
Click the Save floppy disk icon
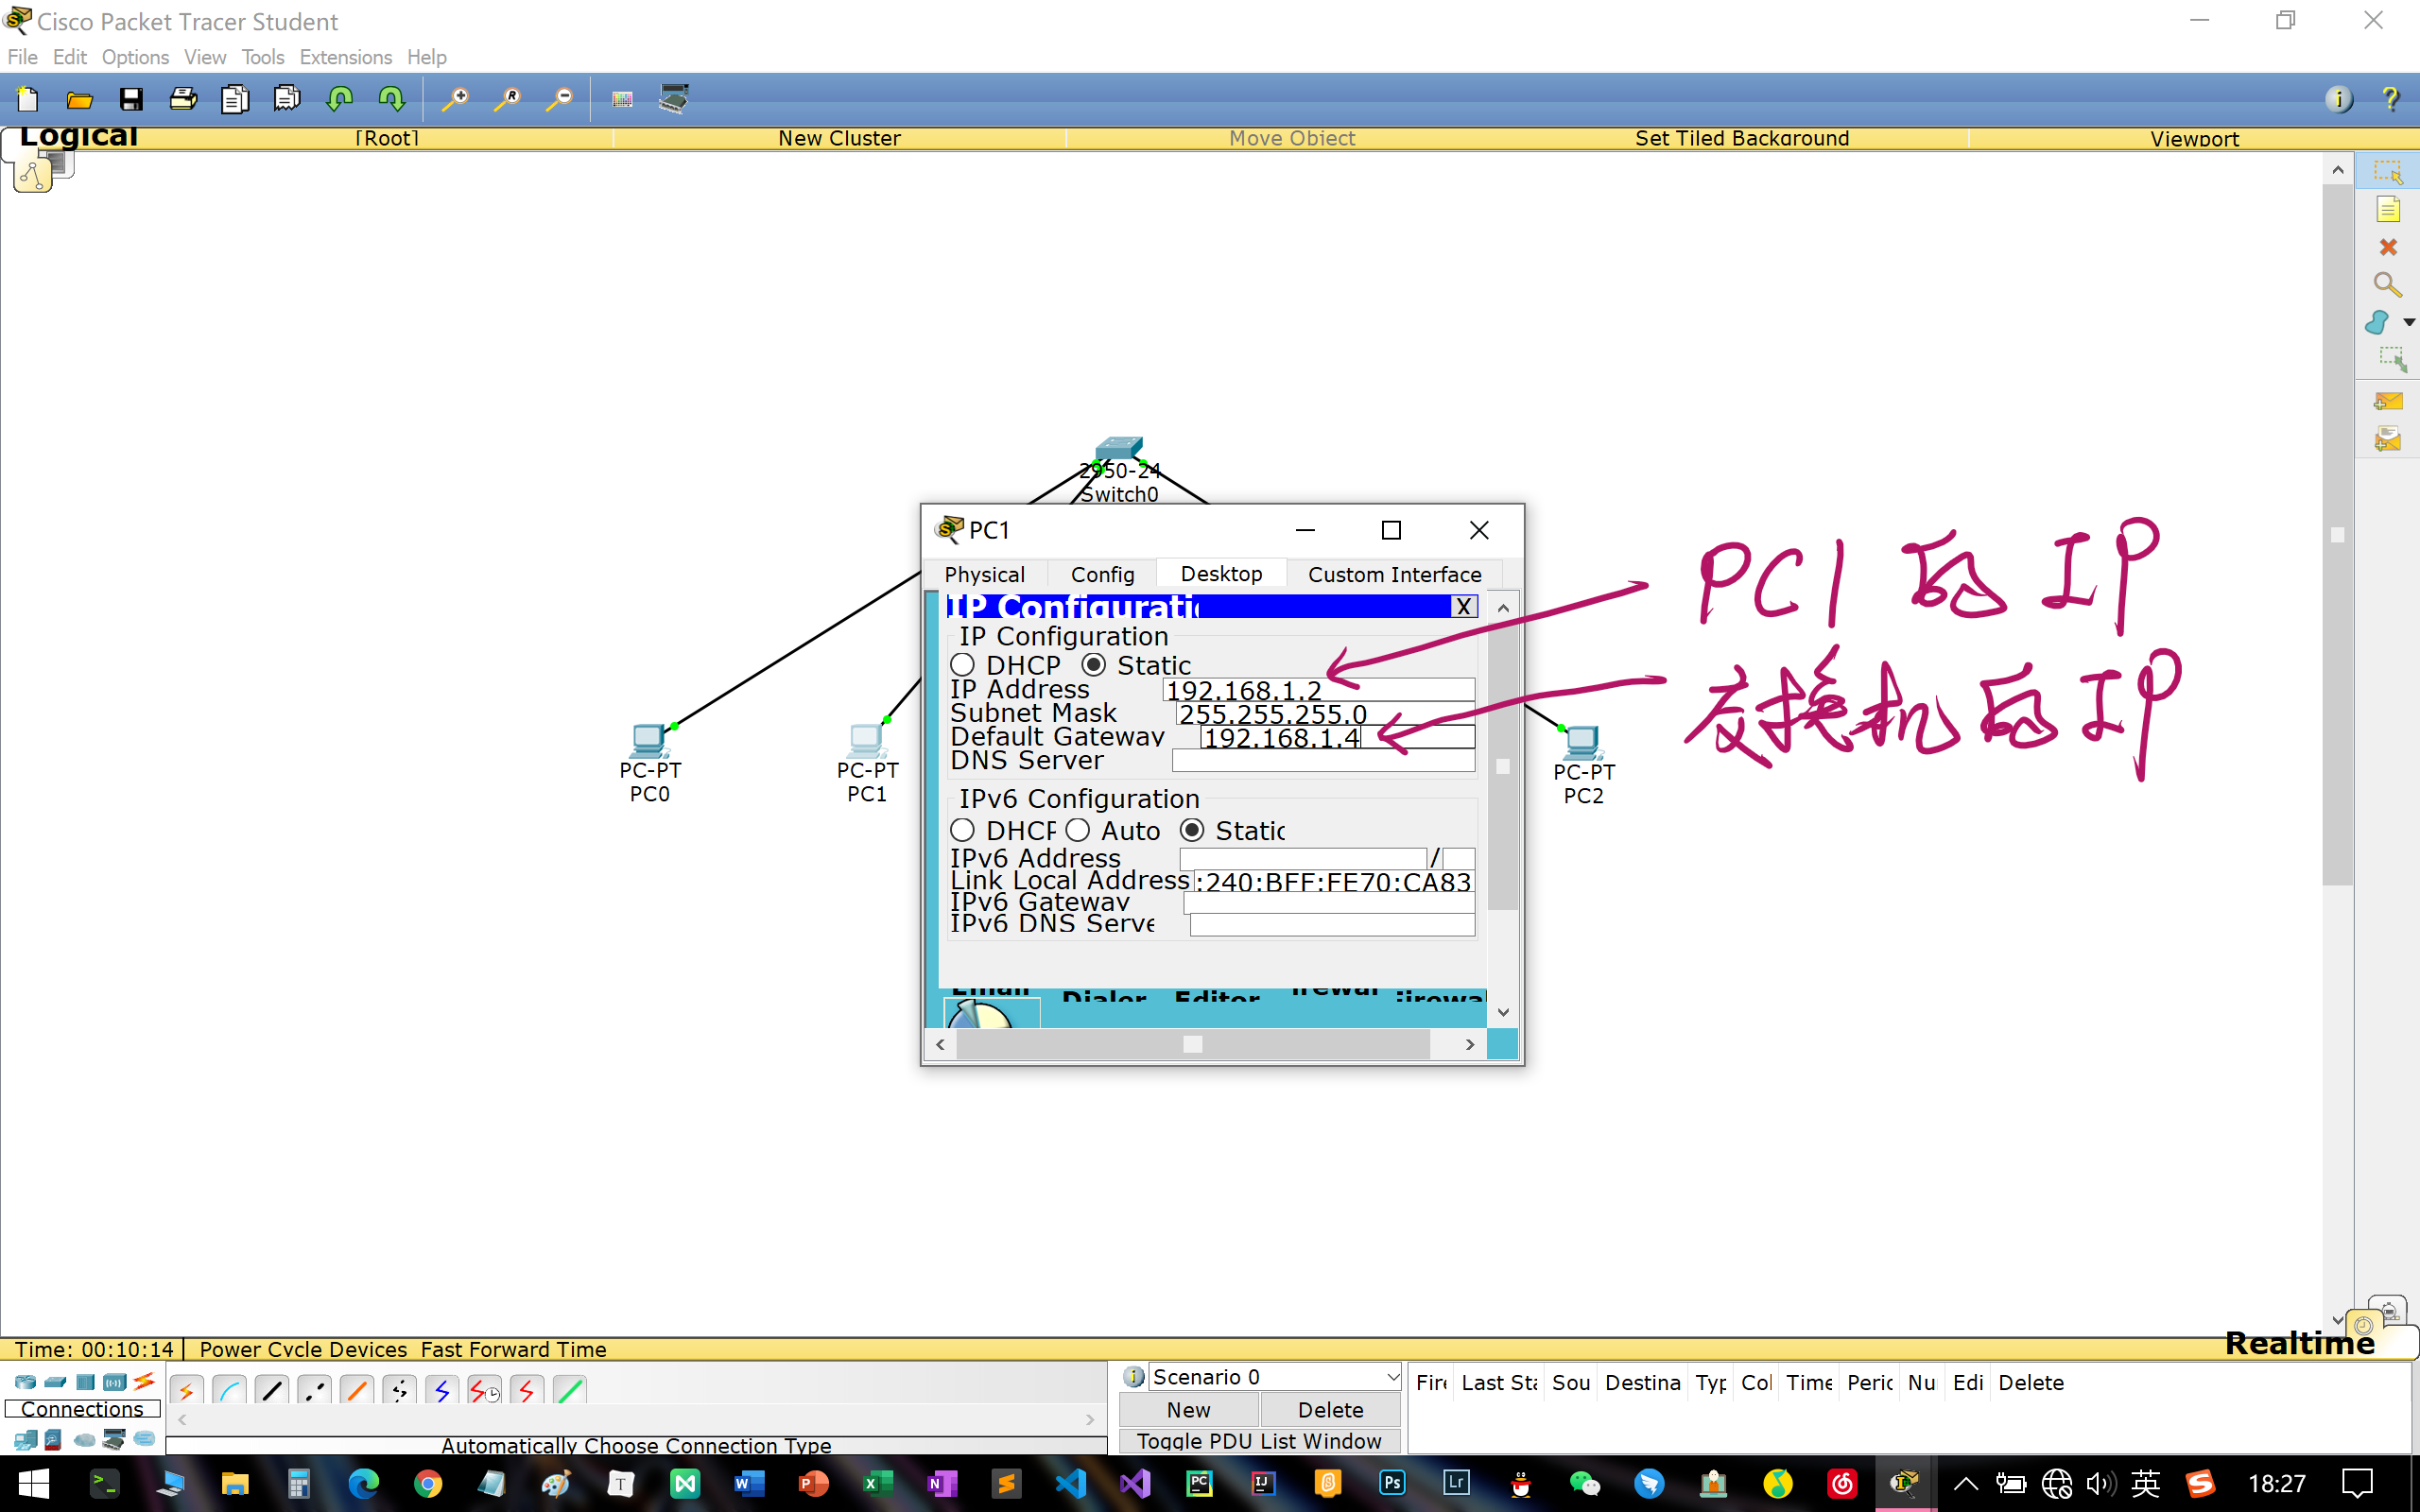(x=131, y=99)
